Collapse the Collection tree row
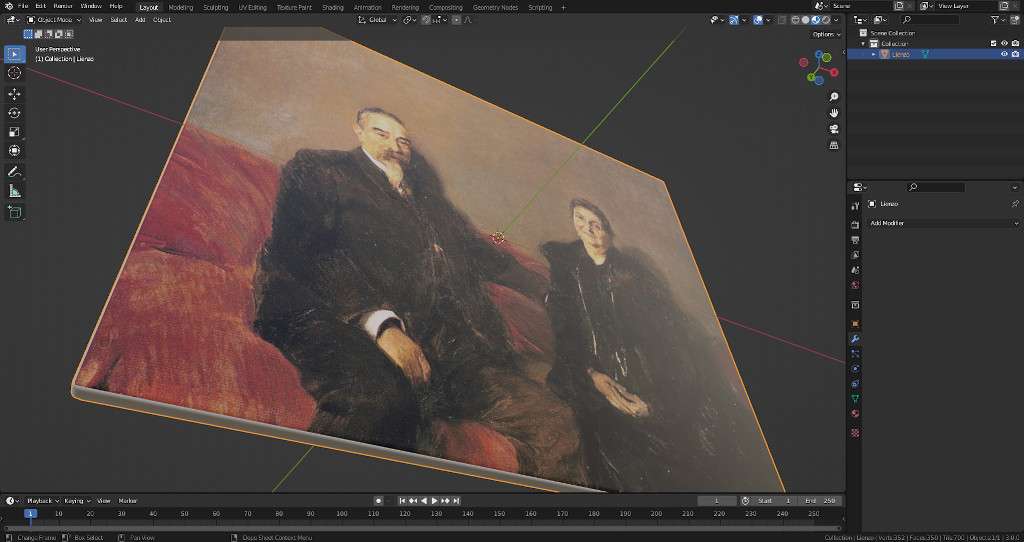 tap(864, 44)
